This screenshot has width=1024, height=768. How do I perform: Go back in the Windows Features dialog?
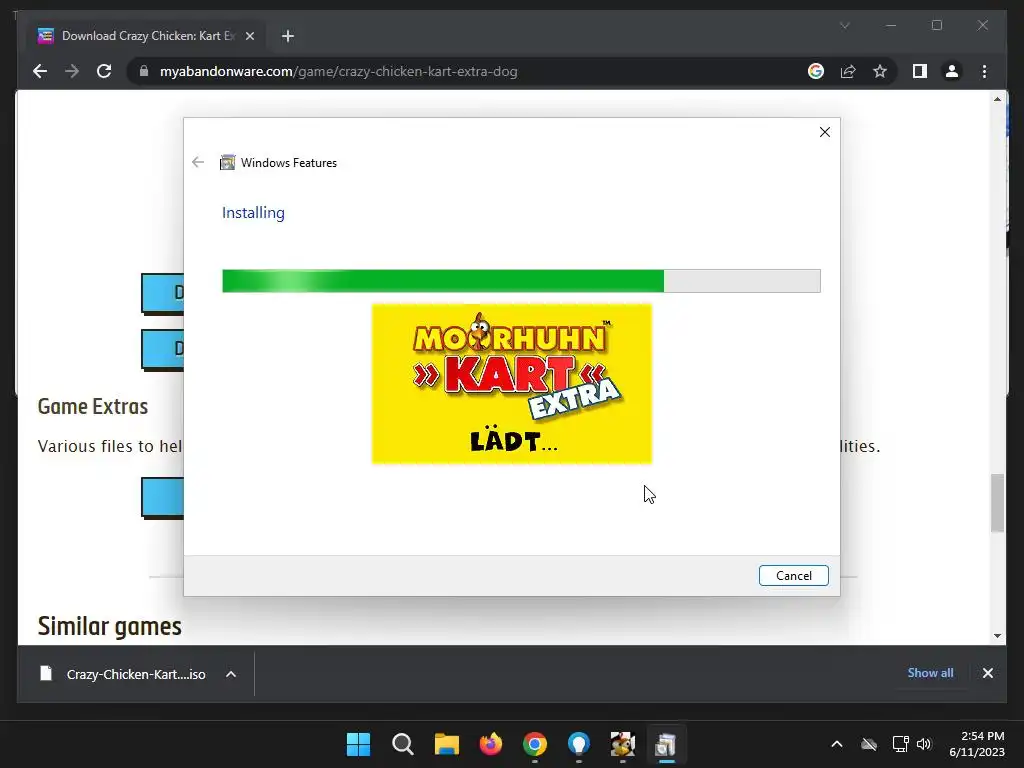click(198, 162)
